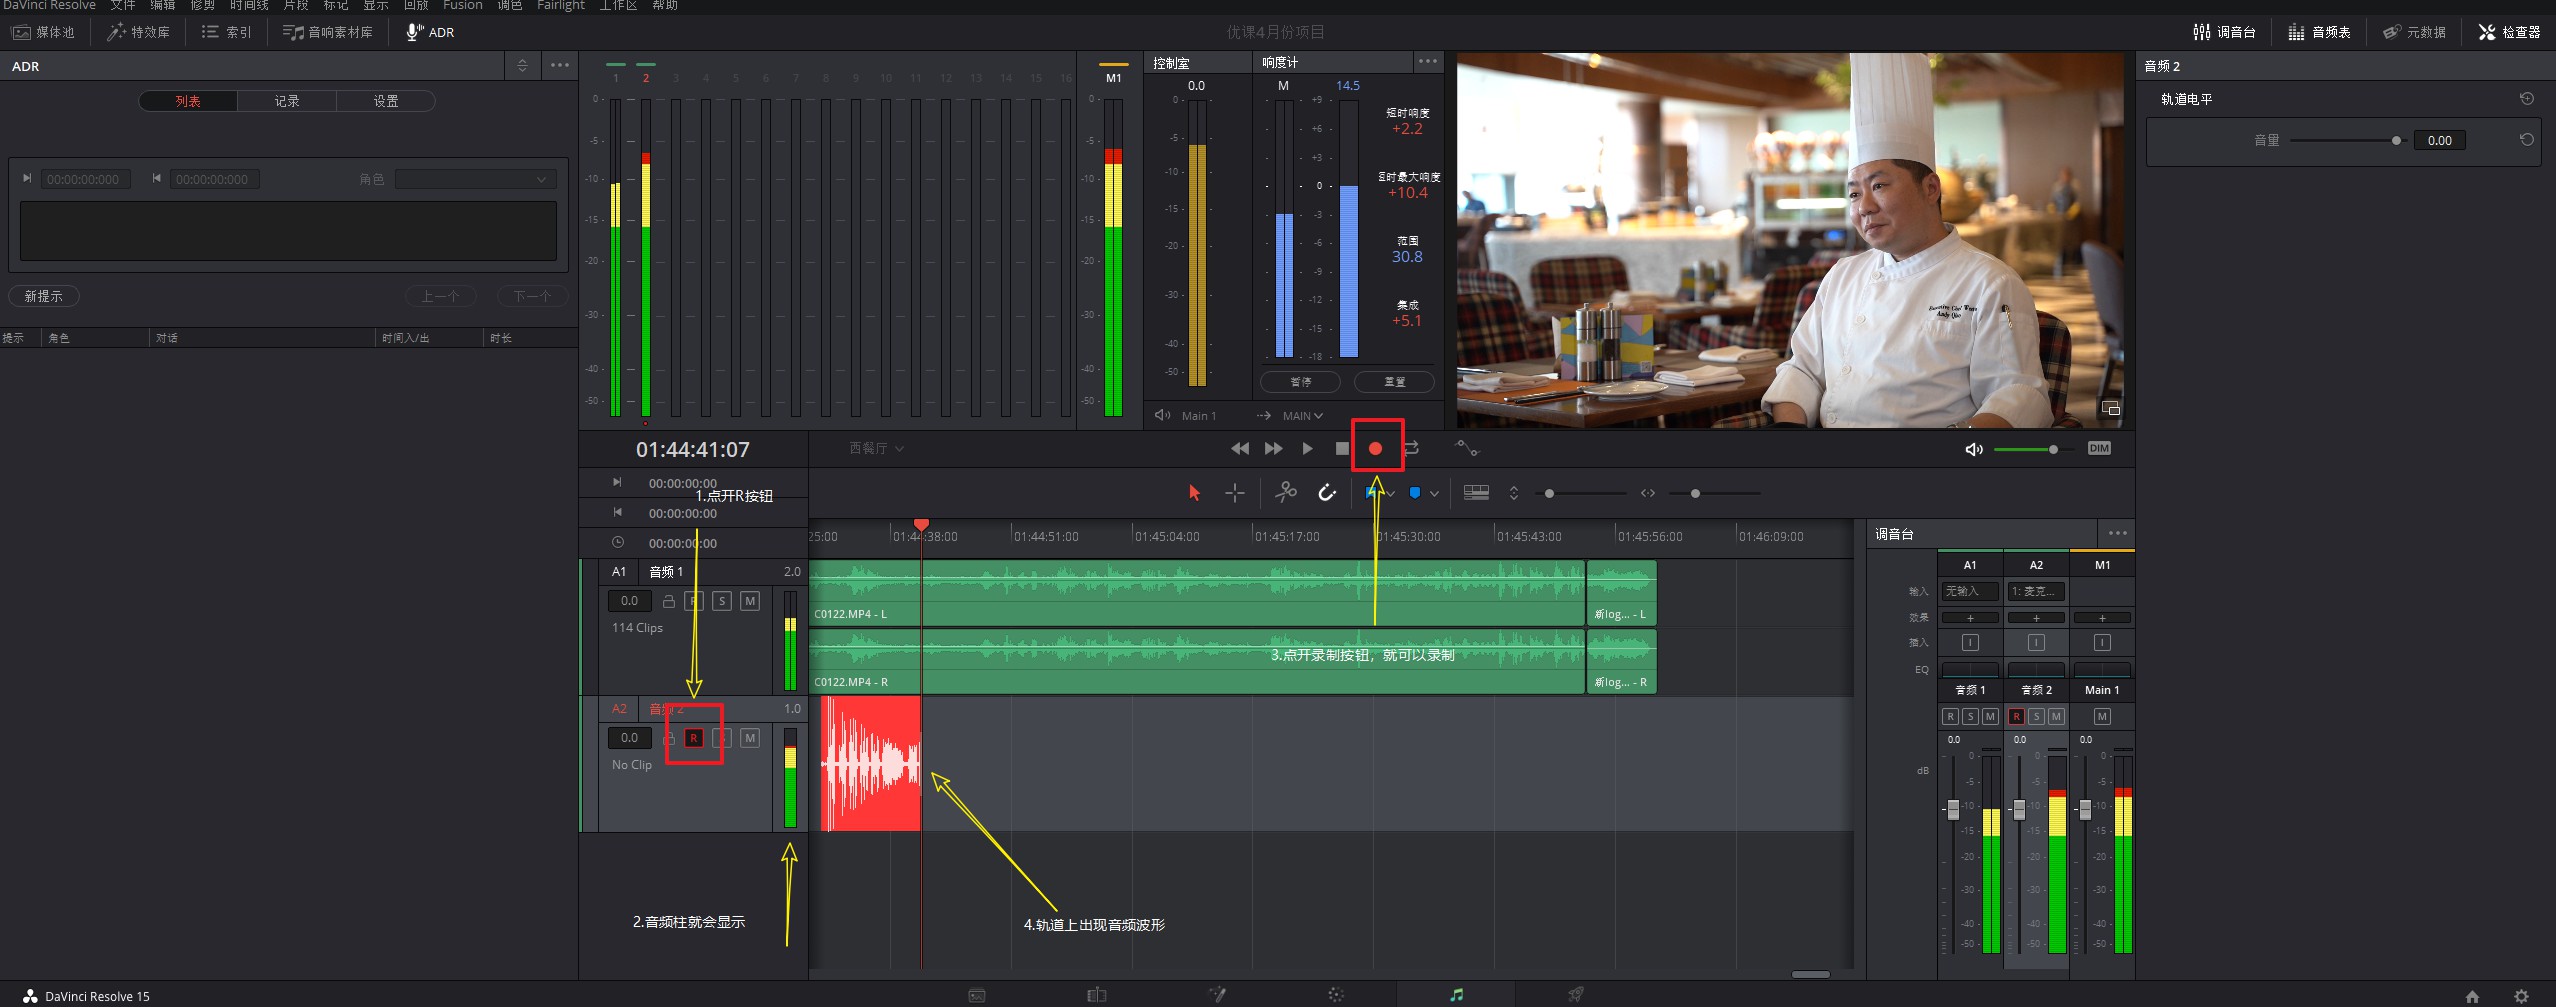Toggle the DIM button
2556x1007 pixels.
point(2099,448)
